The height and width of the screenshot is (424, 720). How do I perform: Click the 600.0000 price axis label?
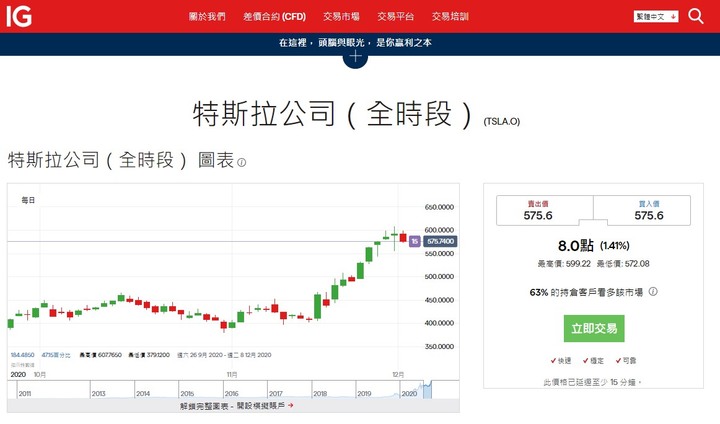[x=439, y=230]
